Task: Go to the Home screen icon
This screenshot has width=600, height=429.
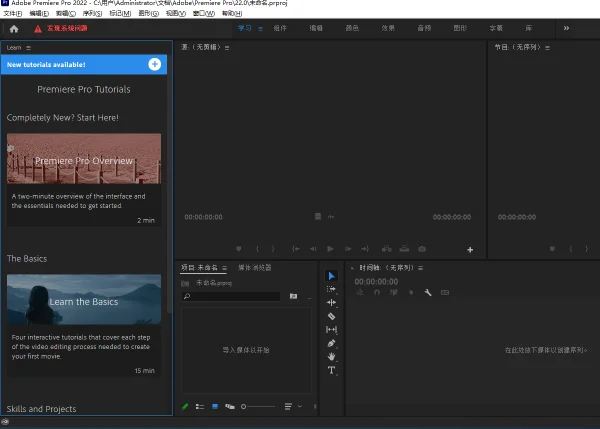Action: (14, 29)
